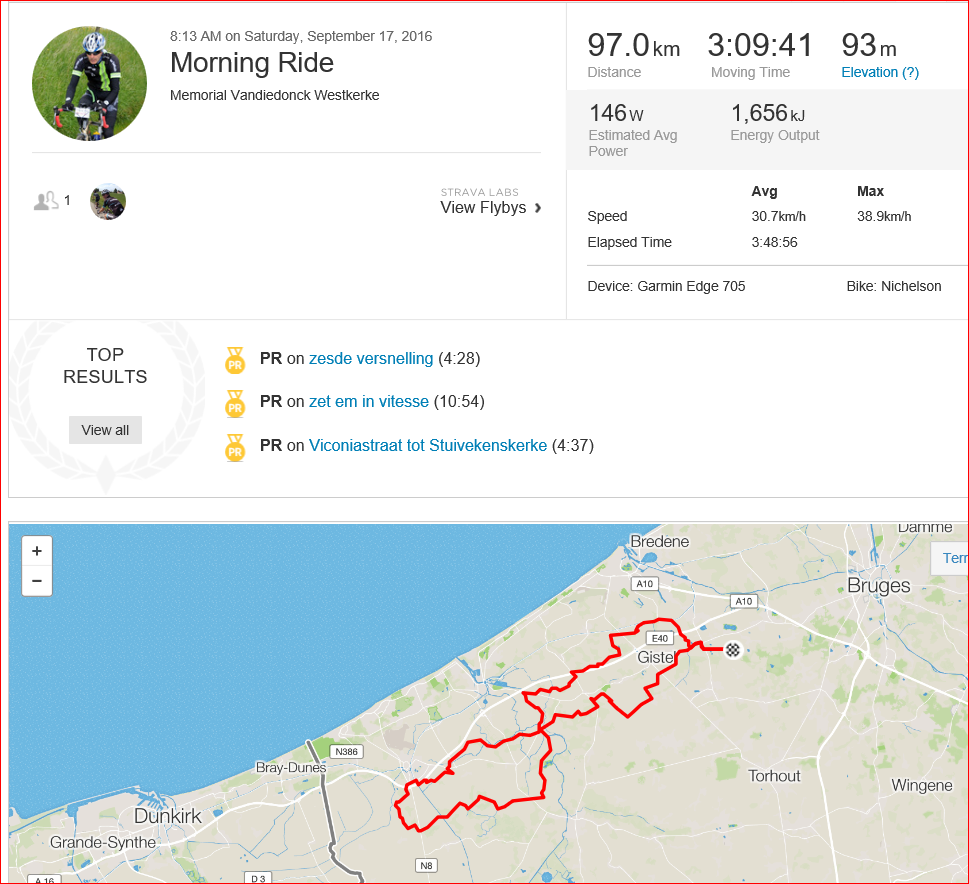Viewport: 969px width, 884px height.
Task: Open the Viconiastraat tot Stuivekenskerke segment link
Action: tap(428, 446)
